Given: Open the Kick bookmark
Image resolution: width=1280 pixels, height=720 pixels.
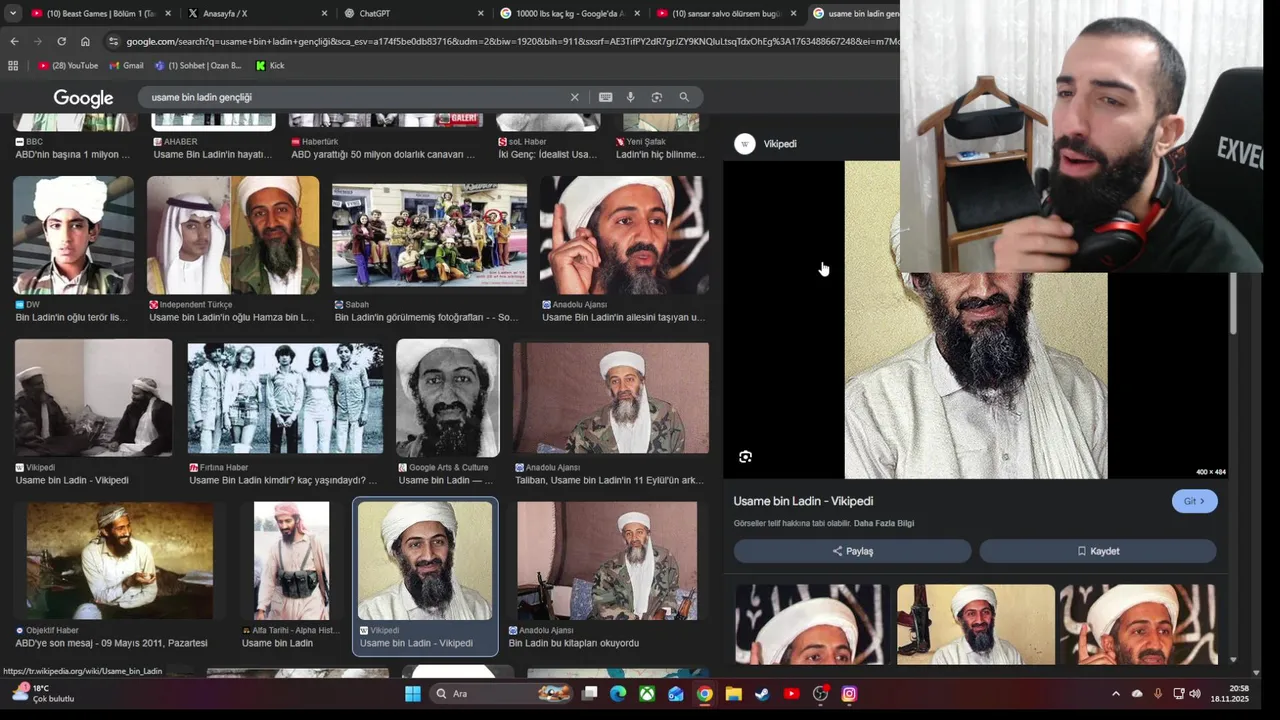Looking at the screenshot, I should (x=270, y=65).
